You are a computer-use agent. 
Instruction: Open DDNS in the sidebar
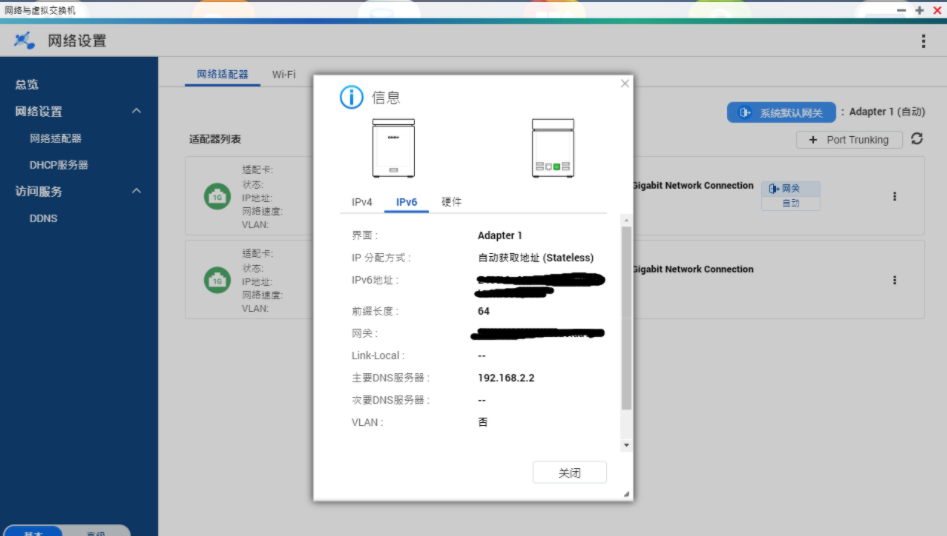pyautogui.click(x=43, y=218)
